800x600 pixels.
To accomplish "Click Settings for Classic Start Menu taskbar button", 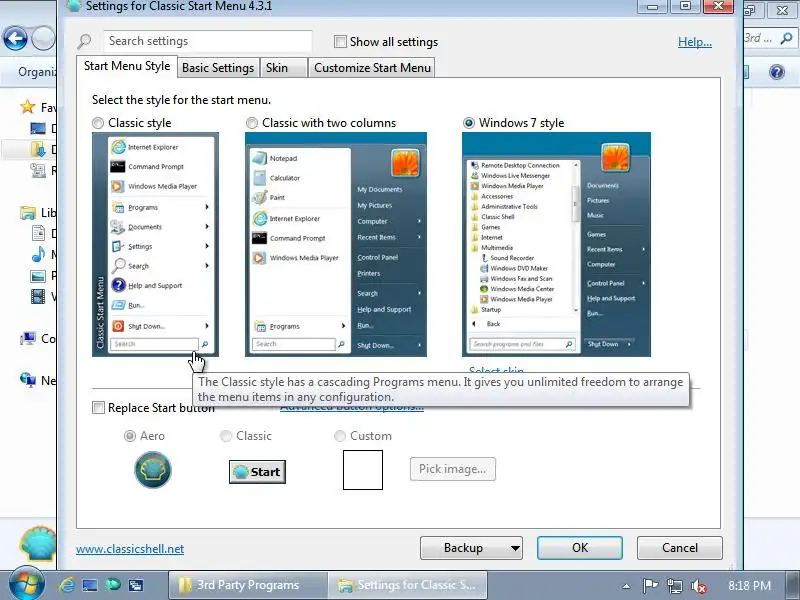I will click(x=408, y=585).
